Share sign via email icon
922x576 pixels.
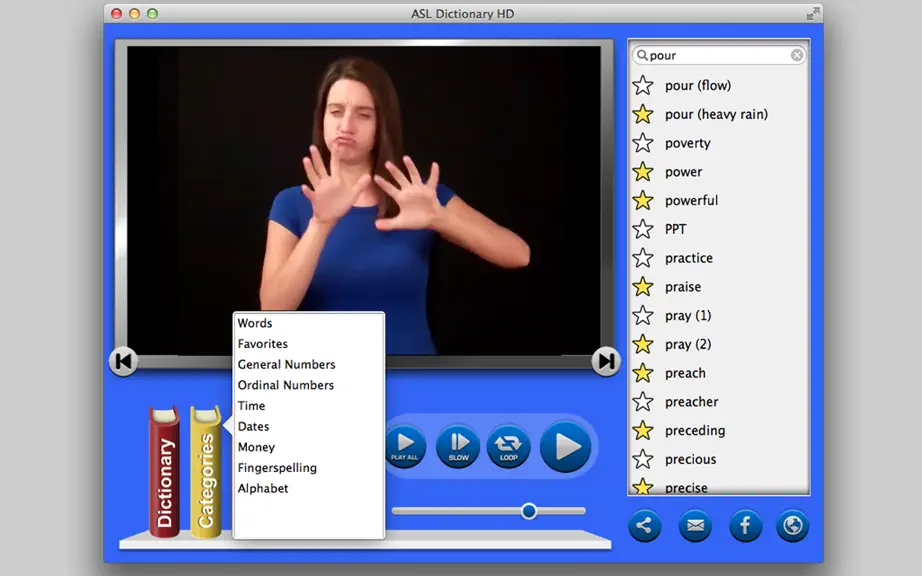tap(695, 525)
